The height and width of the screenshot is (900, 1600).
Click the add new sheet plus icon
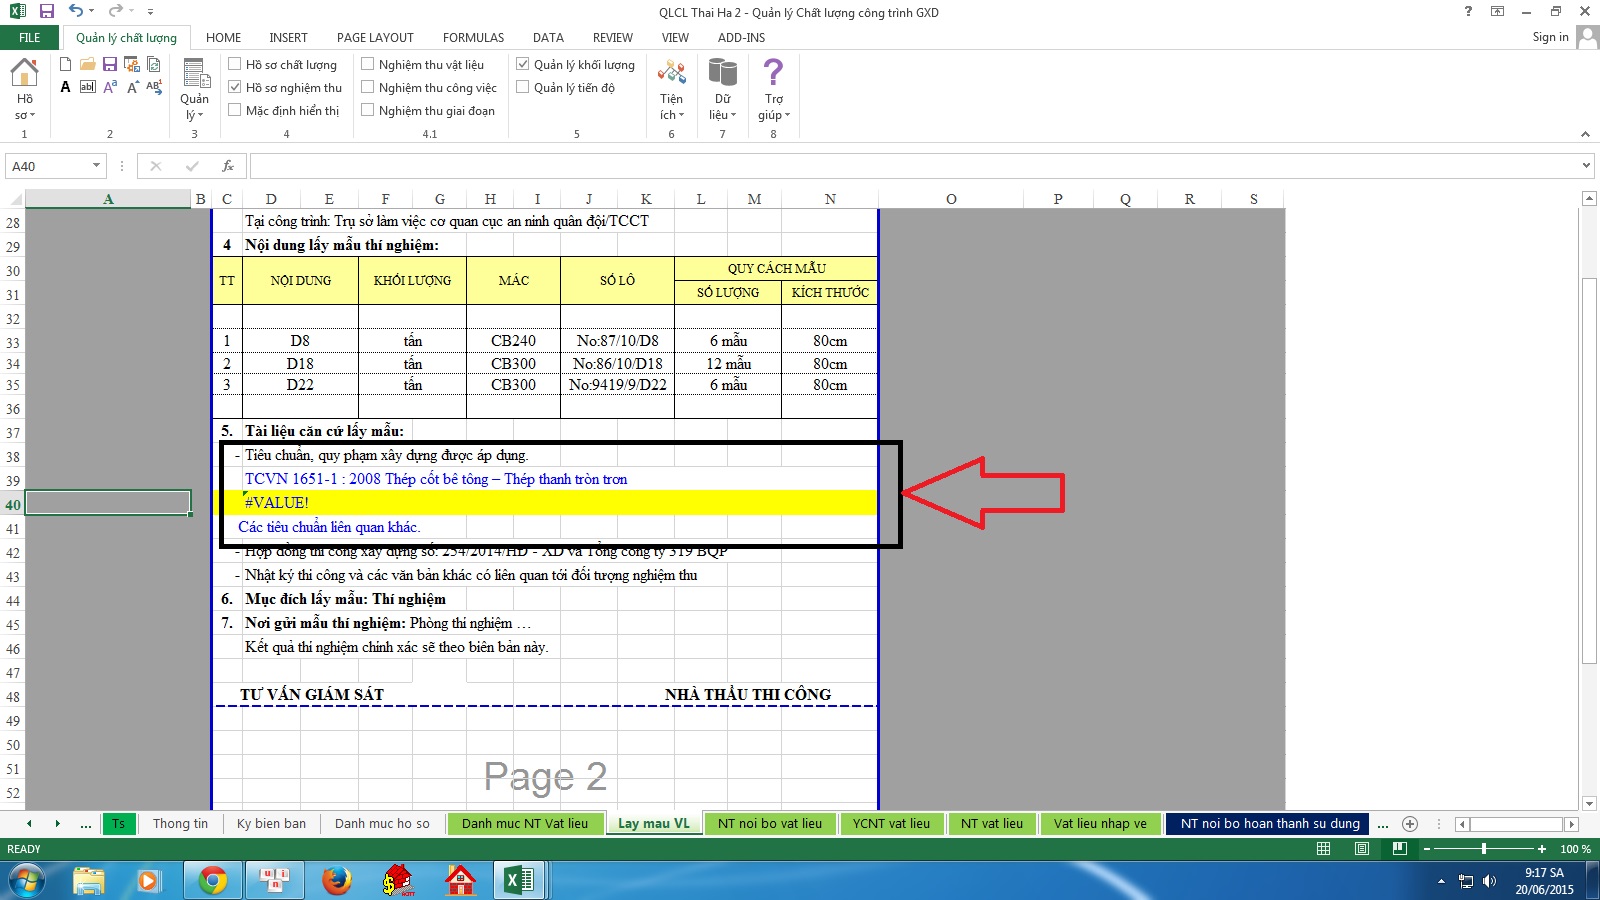pyautogui.click(x=1410, y=824)
